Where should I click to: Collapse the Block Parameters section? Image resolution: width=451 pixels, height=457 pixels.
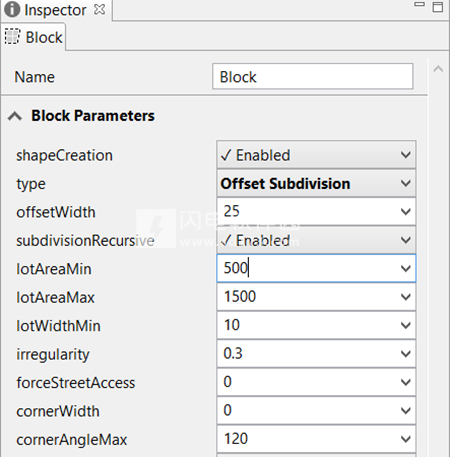(15, 116)
